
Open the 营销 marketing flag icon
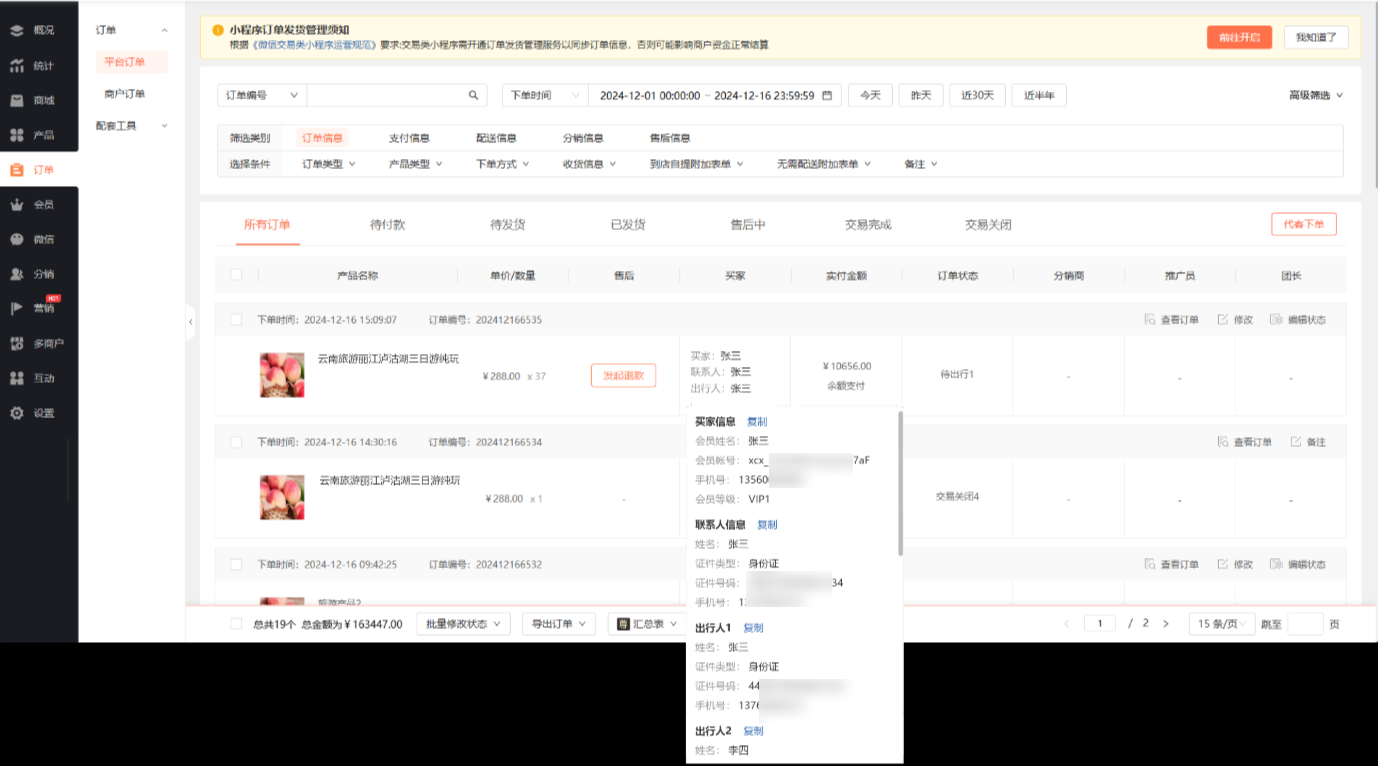tap(17, 308)
